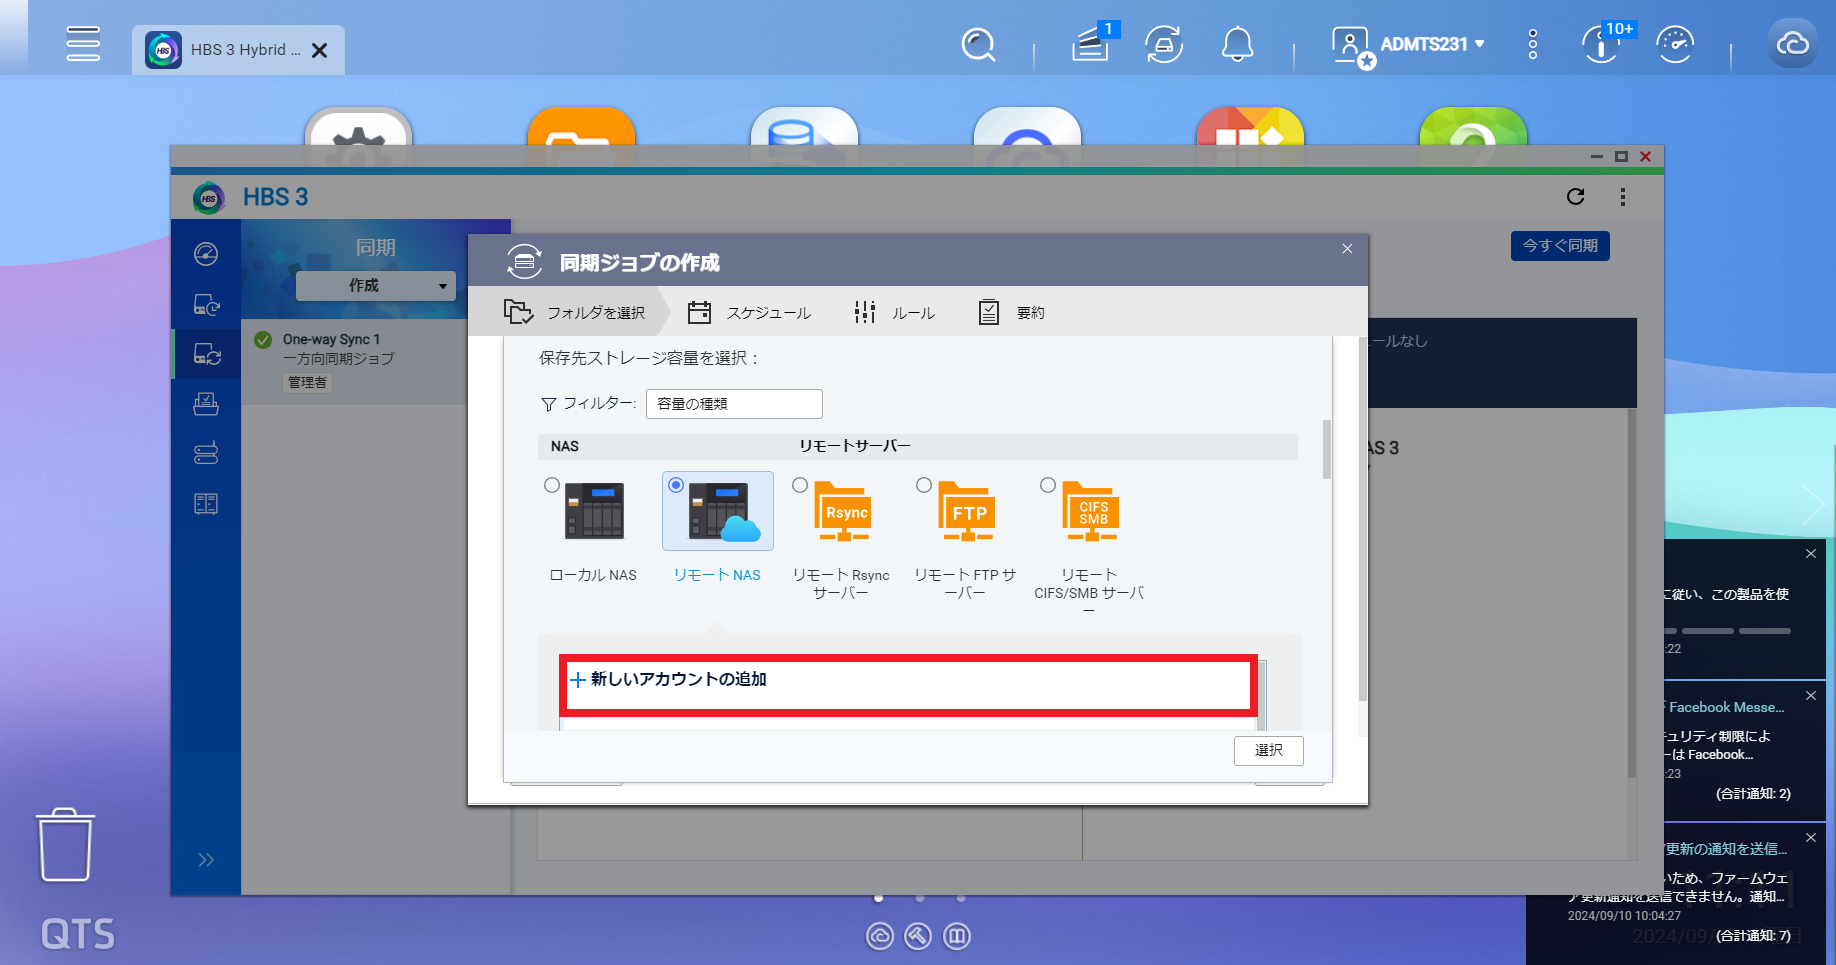Click 新しいアカウントの追加 add account

(908, 684)
